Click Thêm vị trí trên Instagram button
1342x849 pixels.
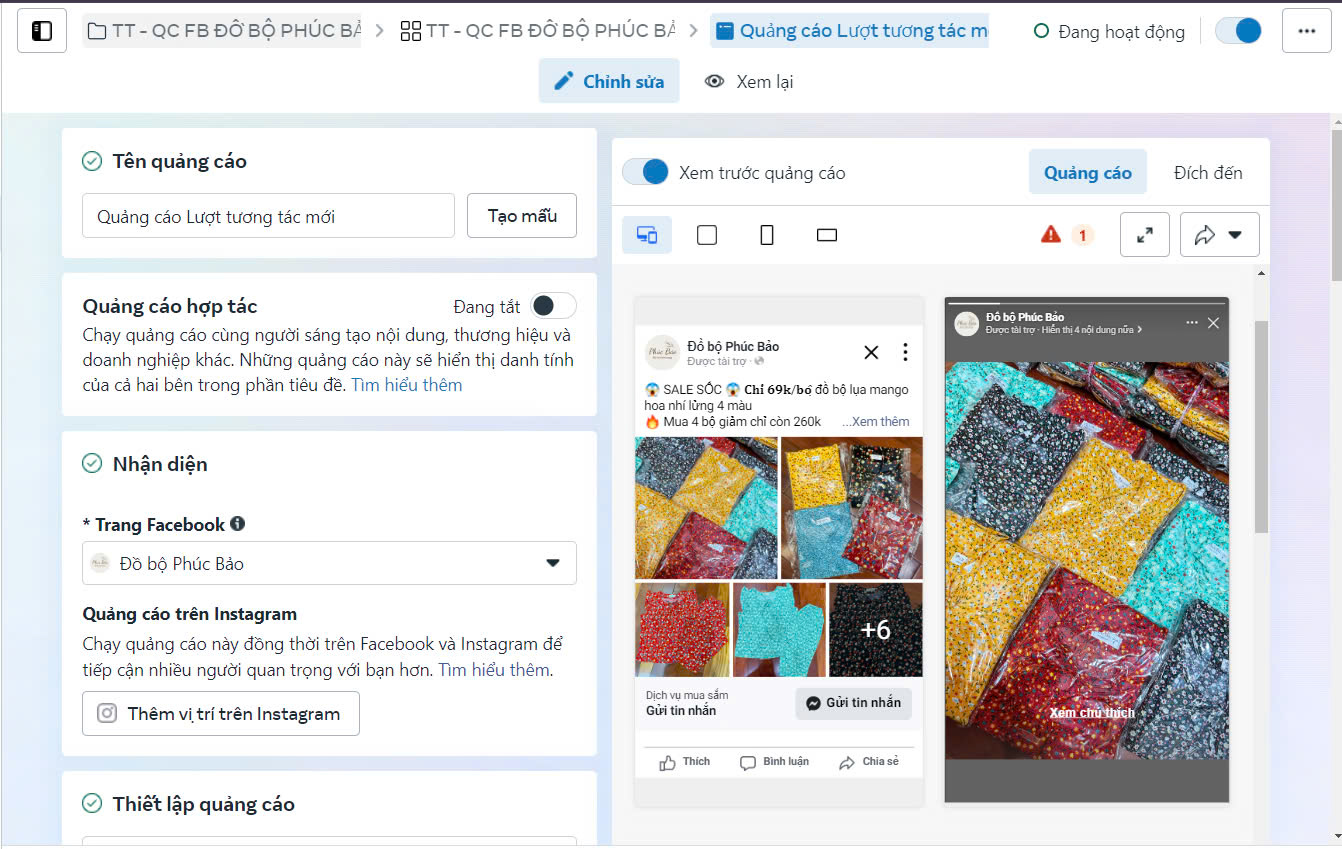point(220,714)
